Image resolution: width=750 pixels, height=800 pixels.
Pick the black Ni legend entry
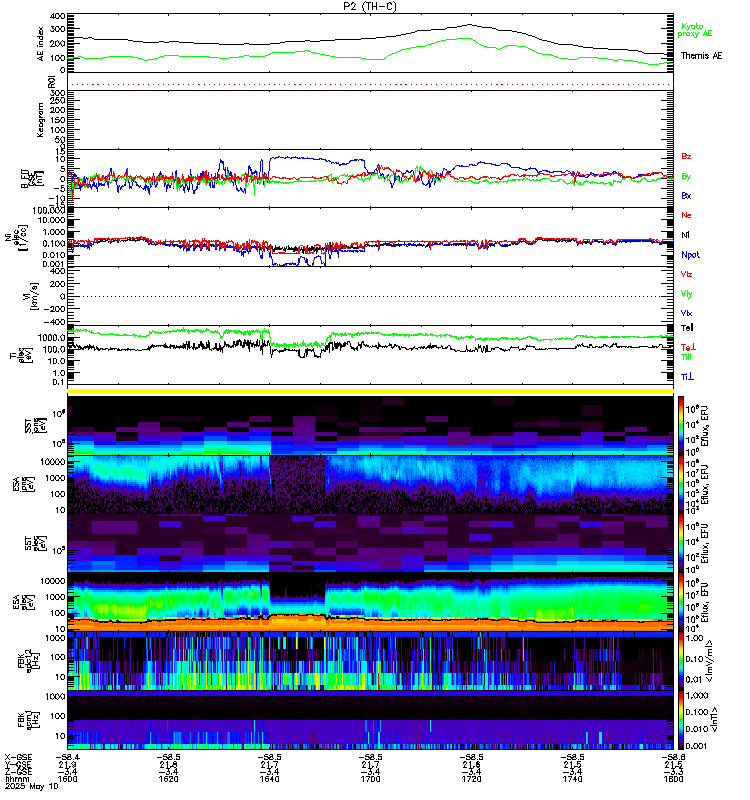tap(685, 235)
